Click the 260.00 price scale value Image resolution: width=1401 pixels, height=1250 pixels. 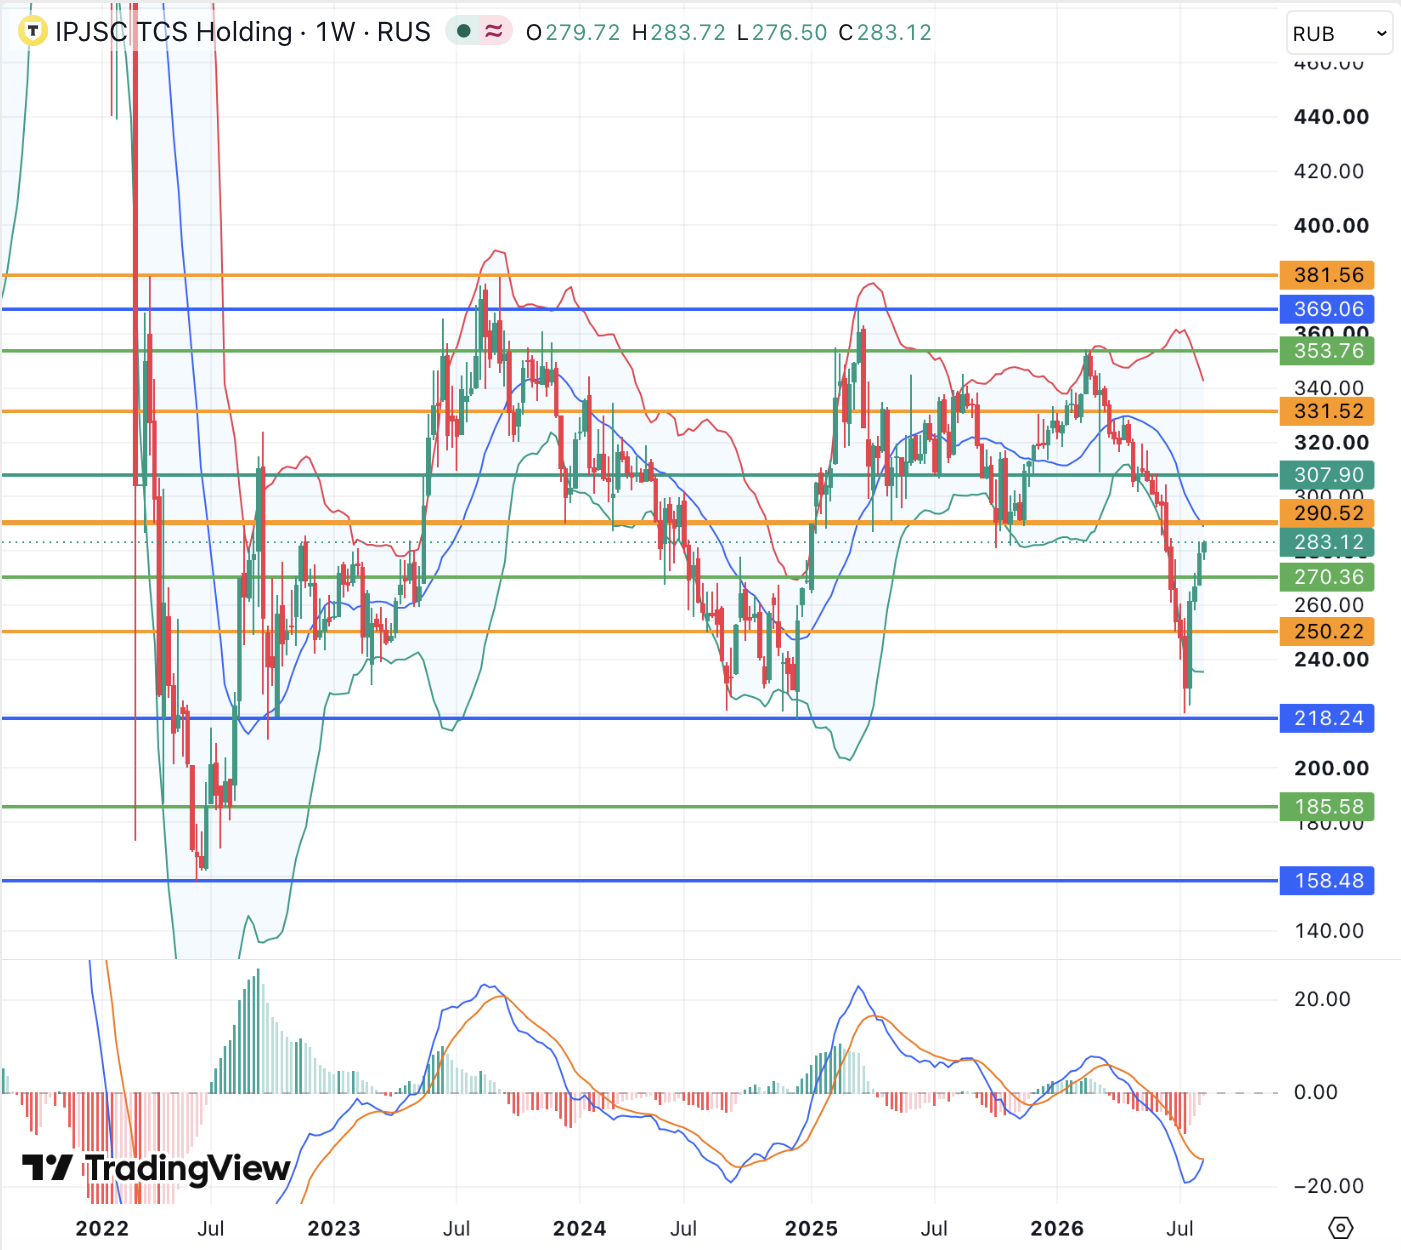(1329, 605)
